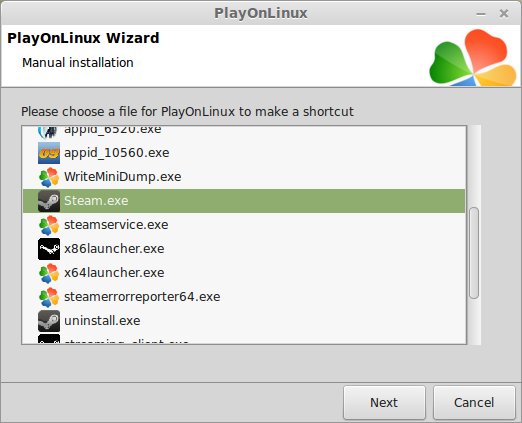
Task: Minimize the PlayOnLinux window
Action: (x=481, y=14)
